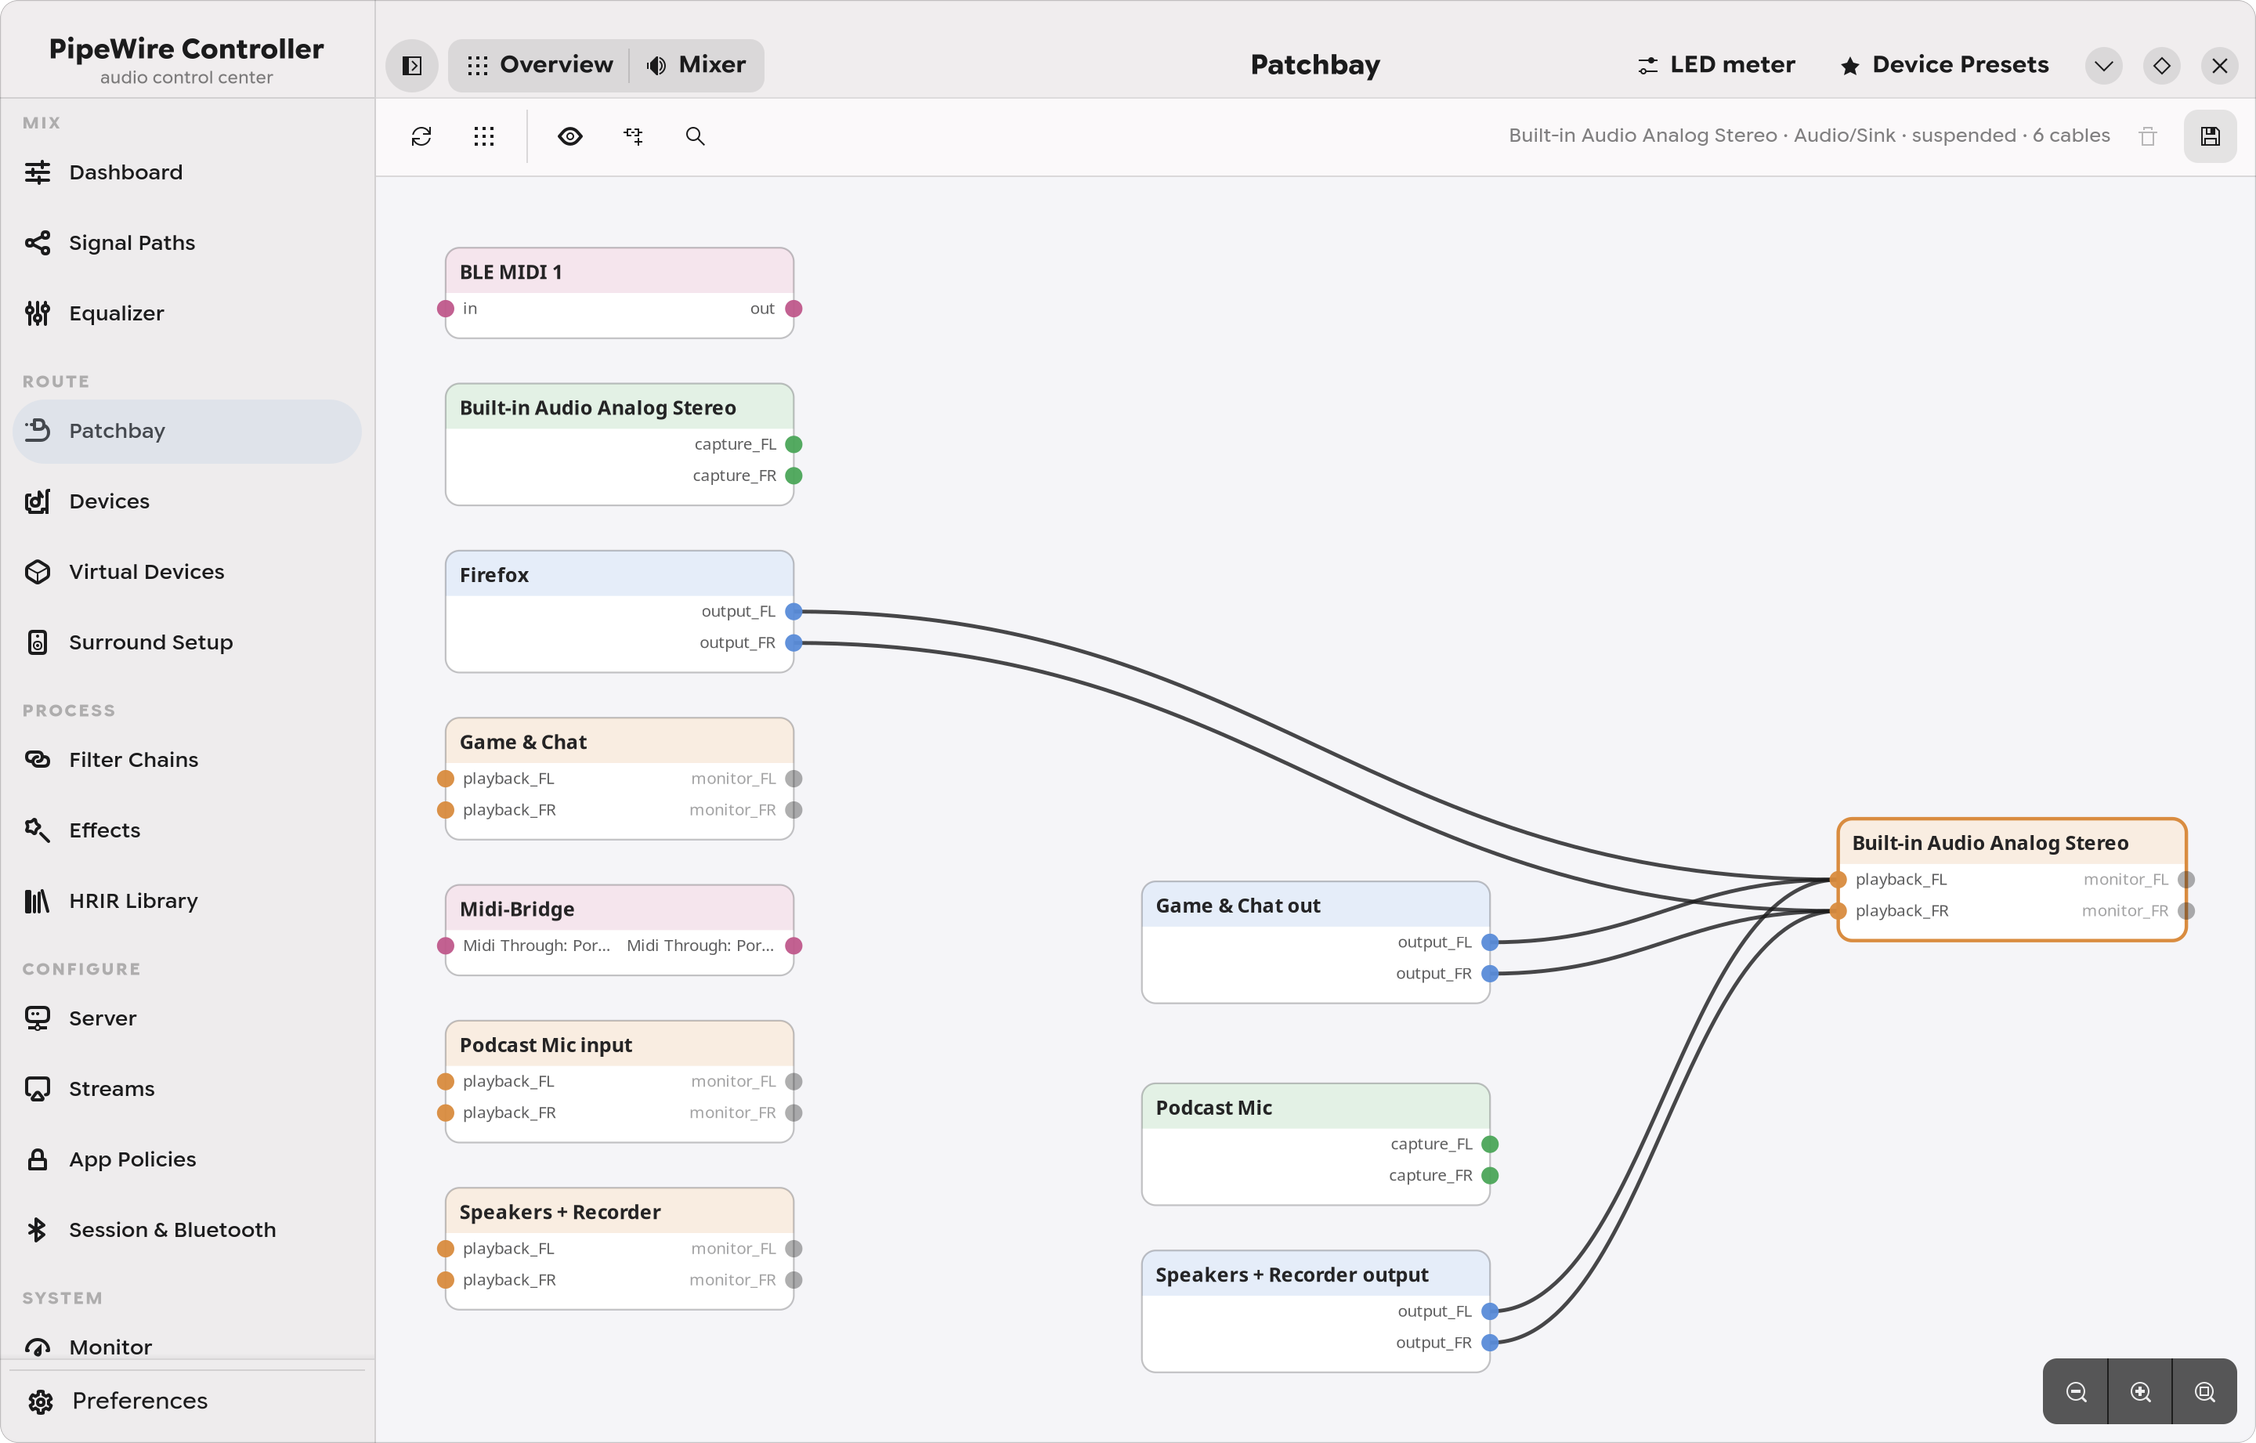Zoom in the patchbay canvas
Image resolution: width=2256 pixels, height=1443 pixels.
2140,1391
